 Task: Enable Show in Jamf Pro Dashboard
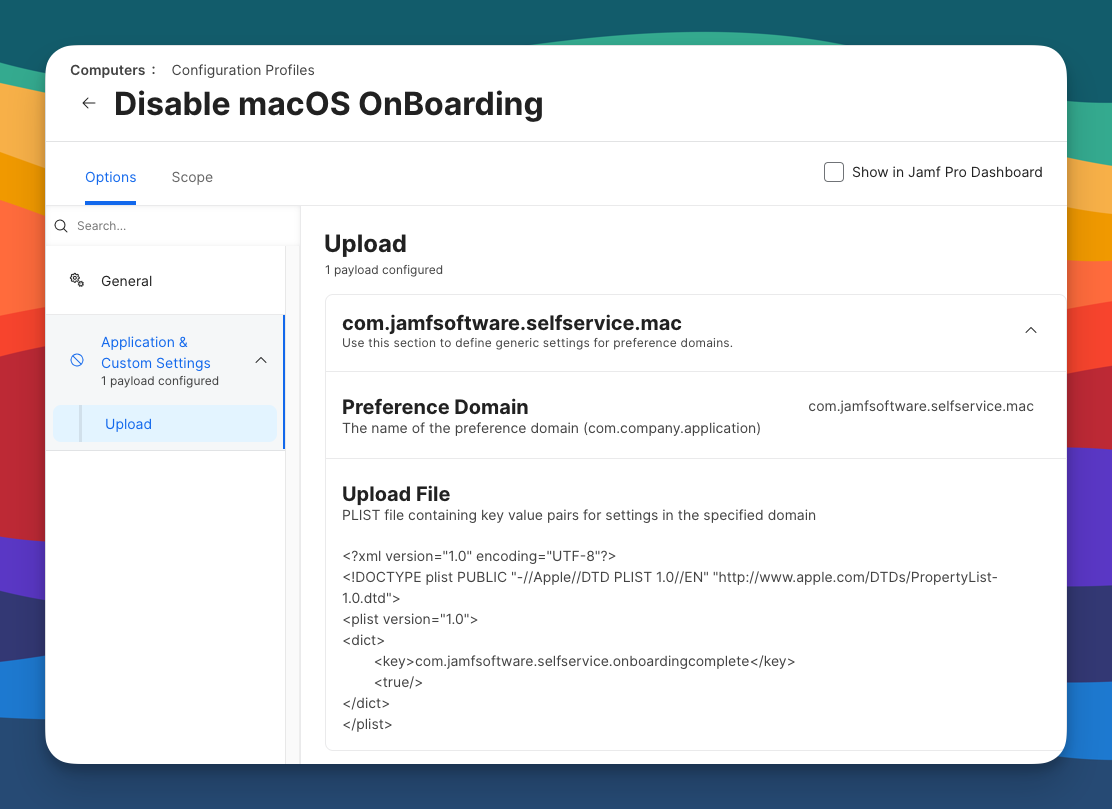(833, 172)
